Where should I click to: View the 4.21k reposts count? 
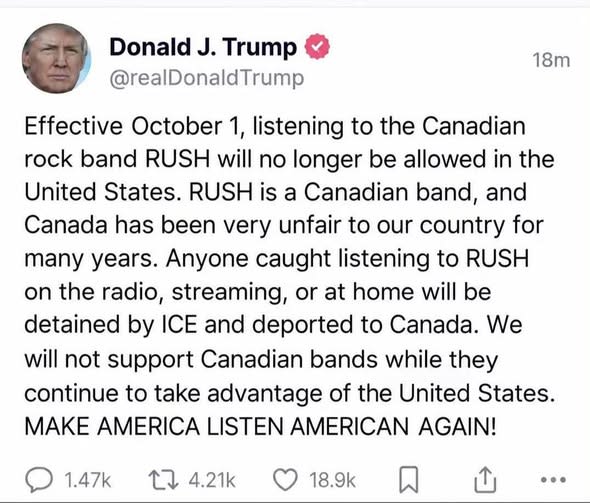click(x=212, y=480)
